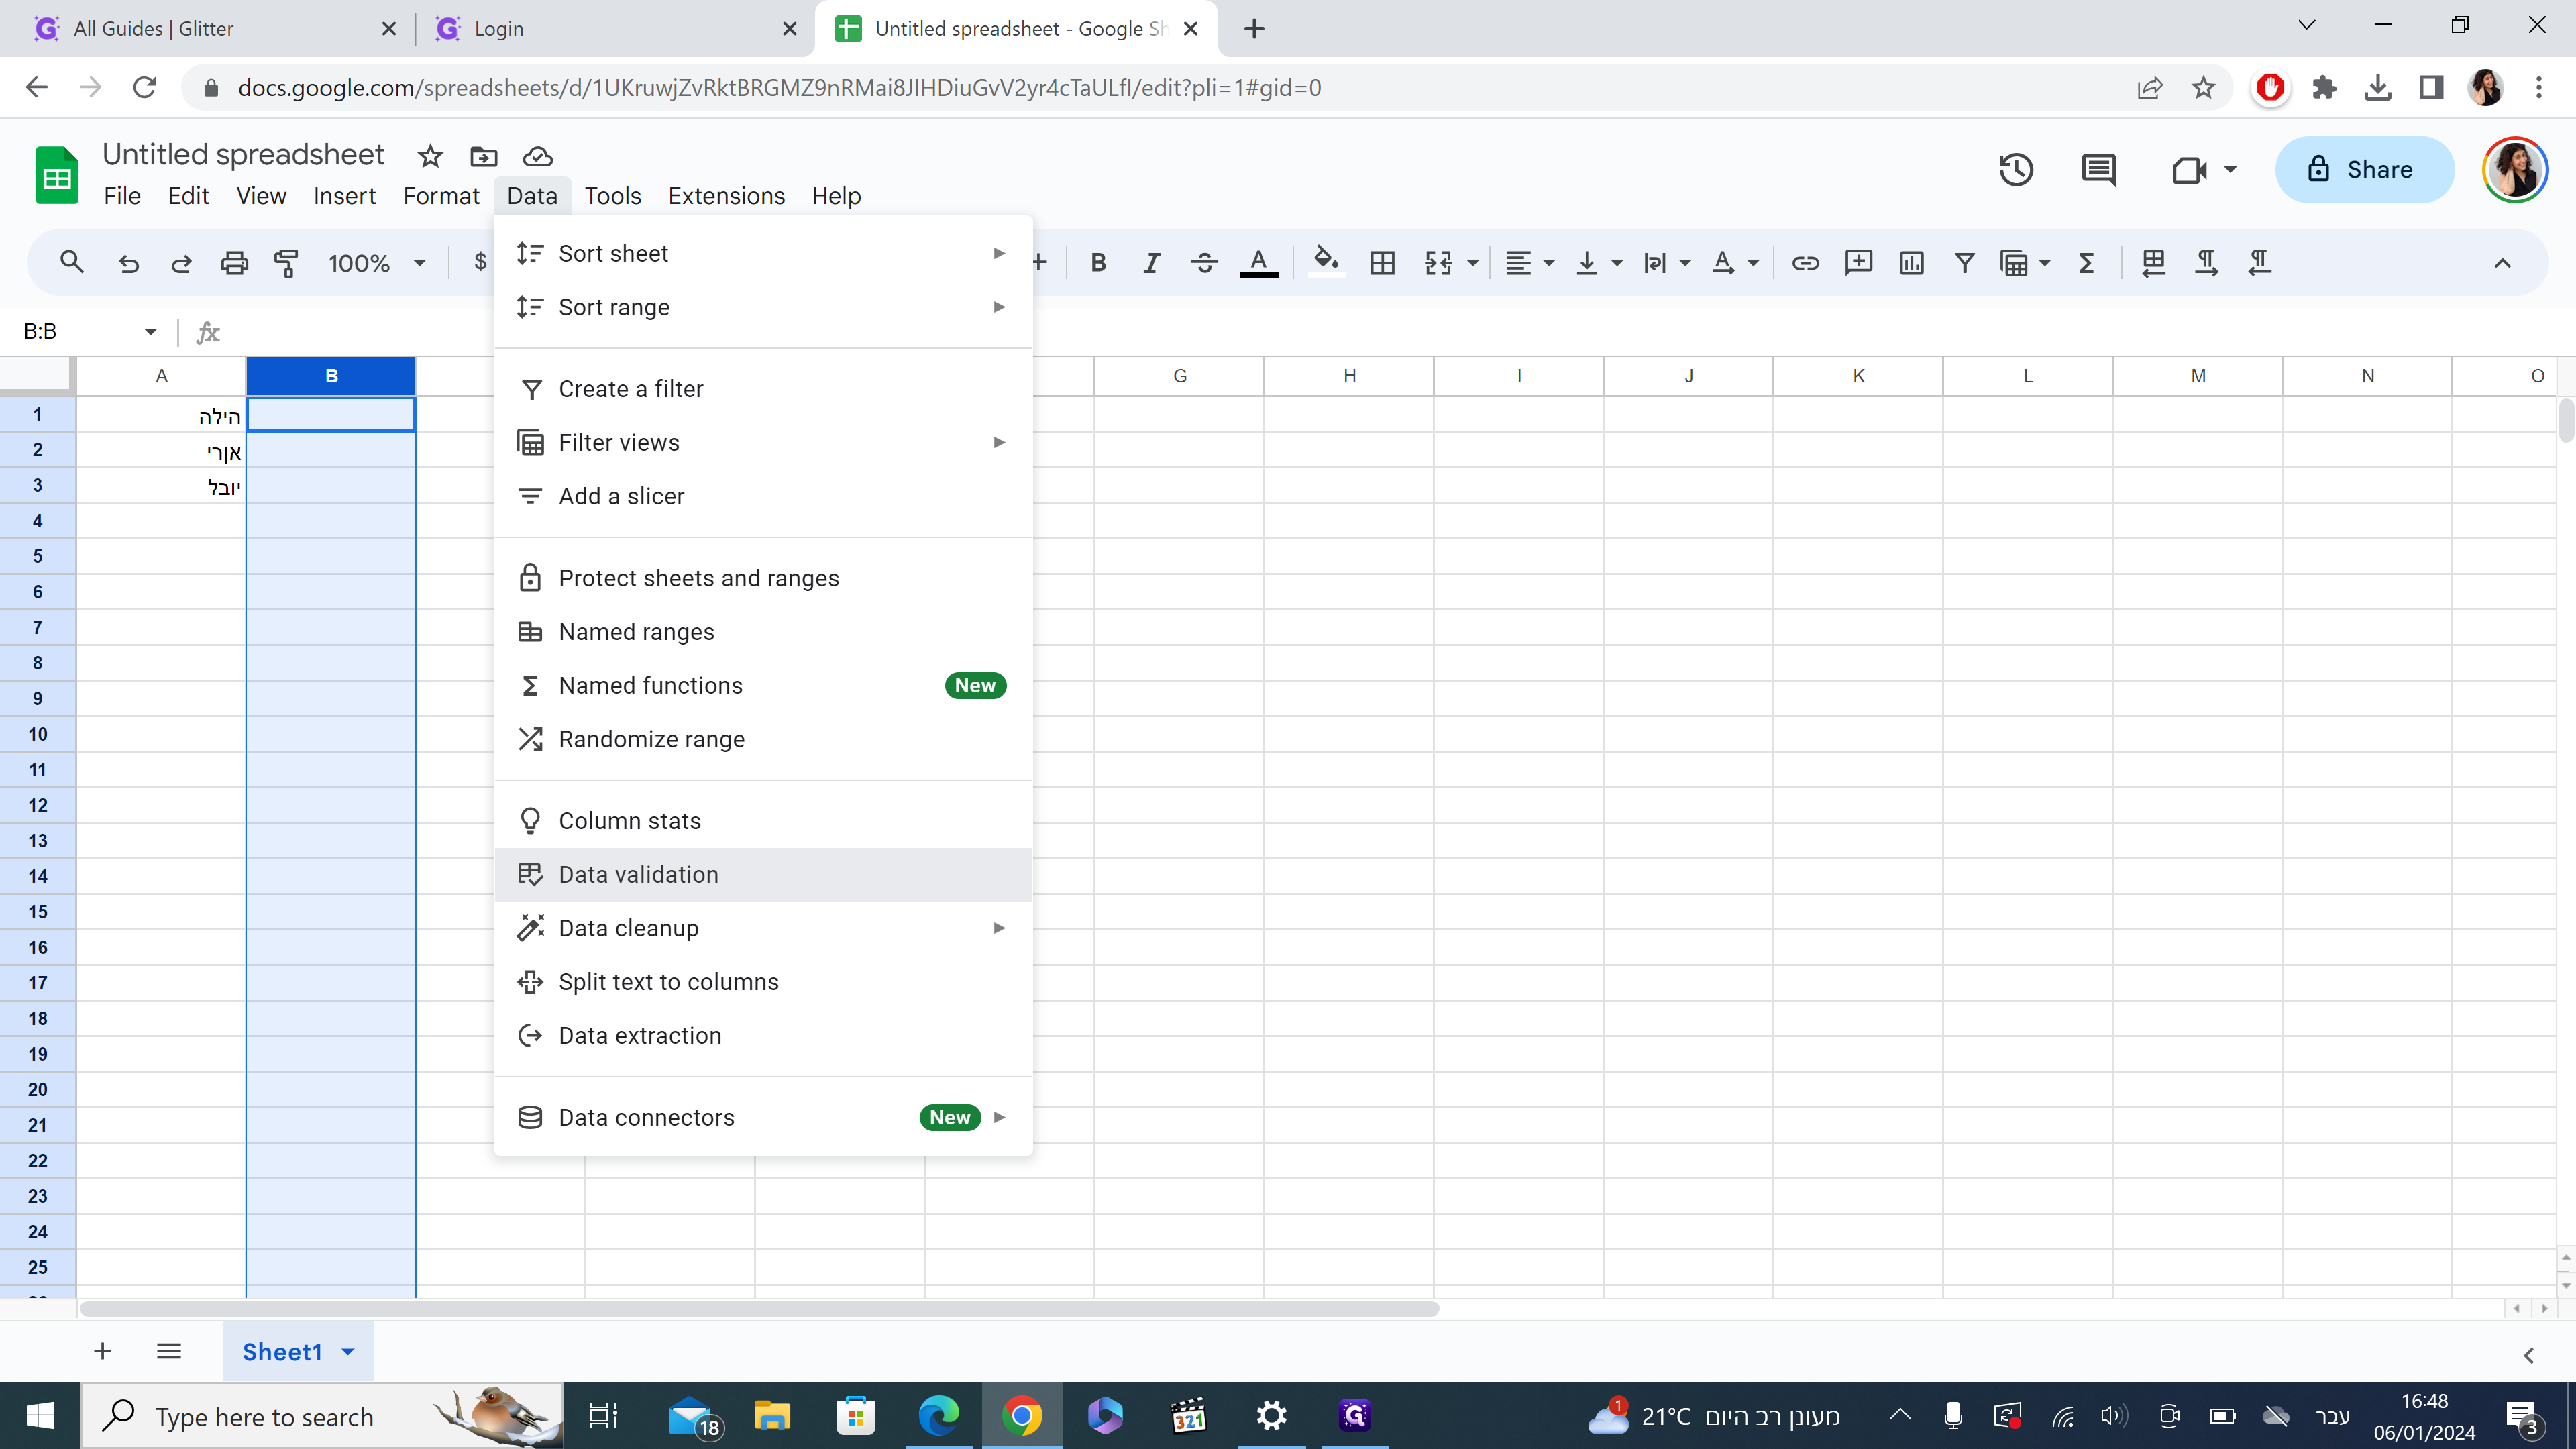Open the merge cells dropdown arrow
The width and height of the screenshot is (2576, 1449).
click(x=1473, y=263)
